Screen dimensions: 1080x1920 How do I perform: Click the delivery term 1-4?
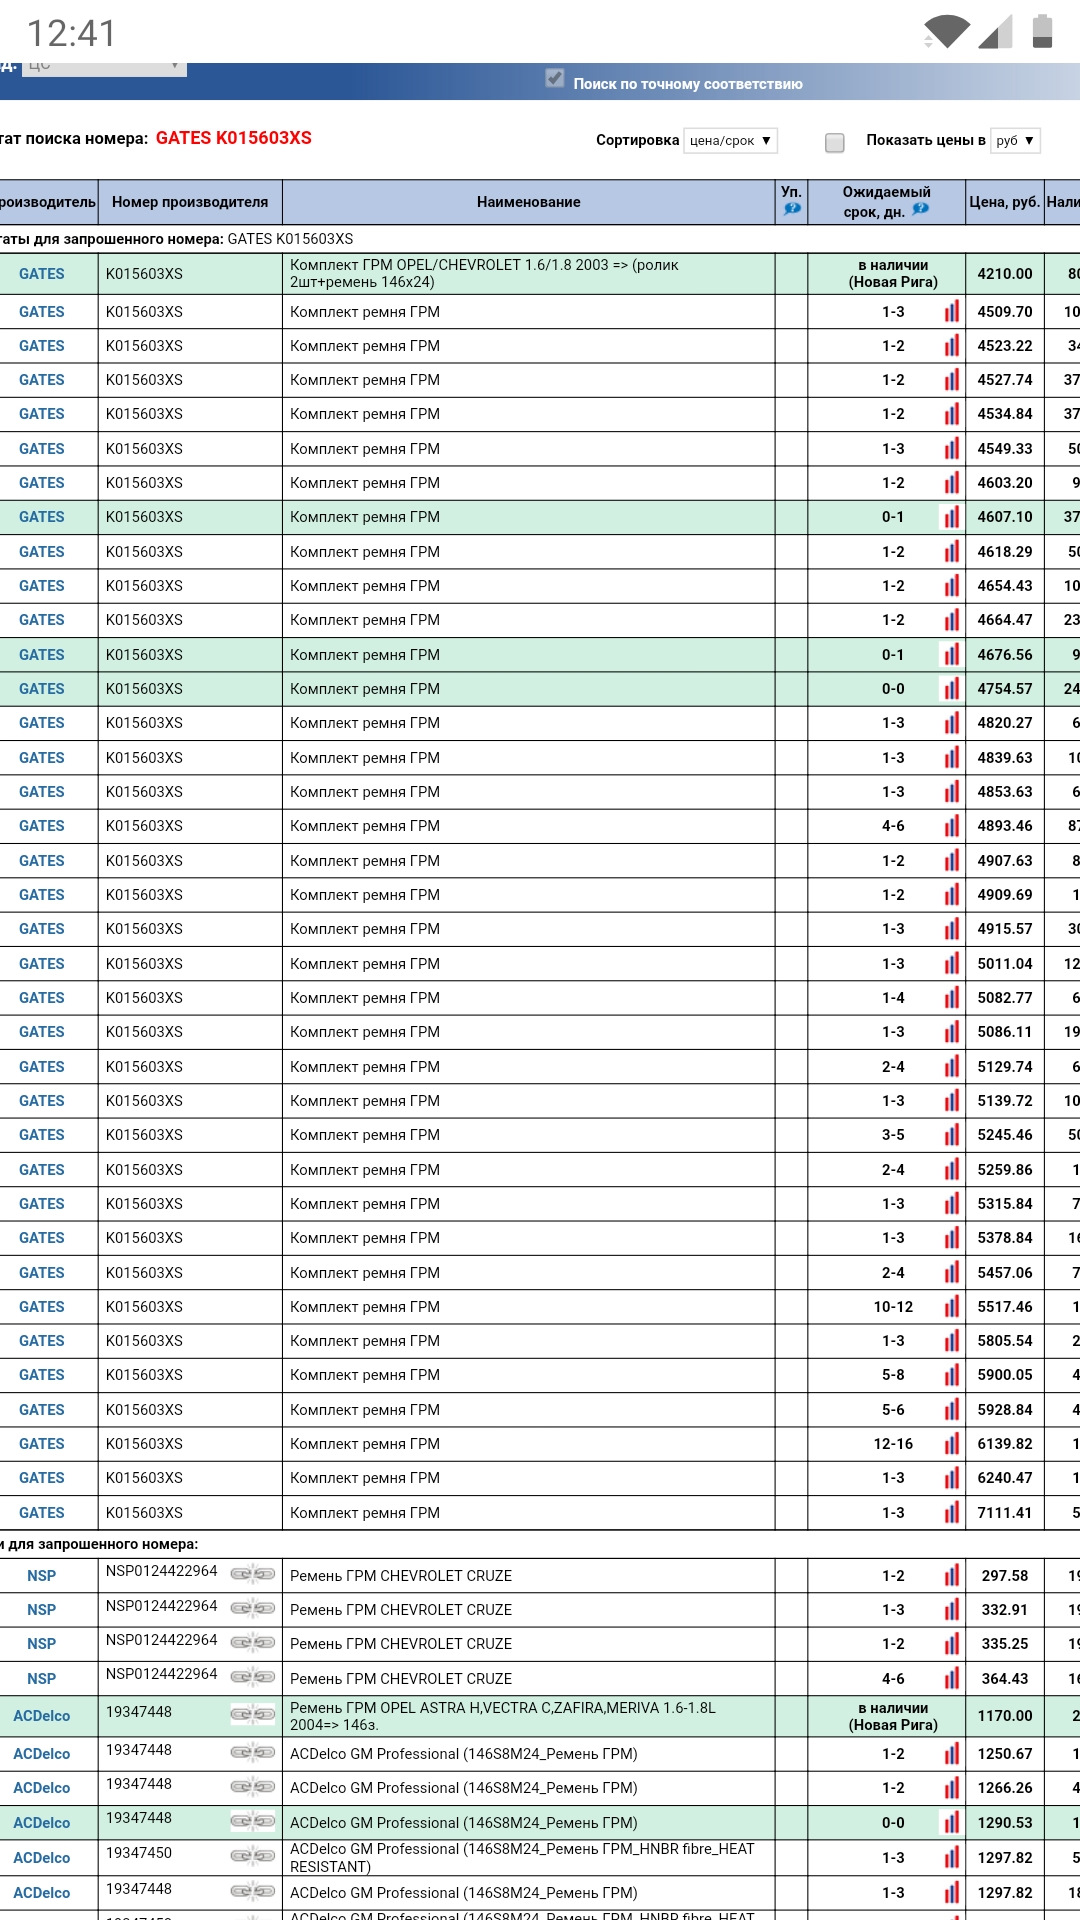(x=893, y=998)
